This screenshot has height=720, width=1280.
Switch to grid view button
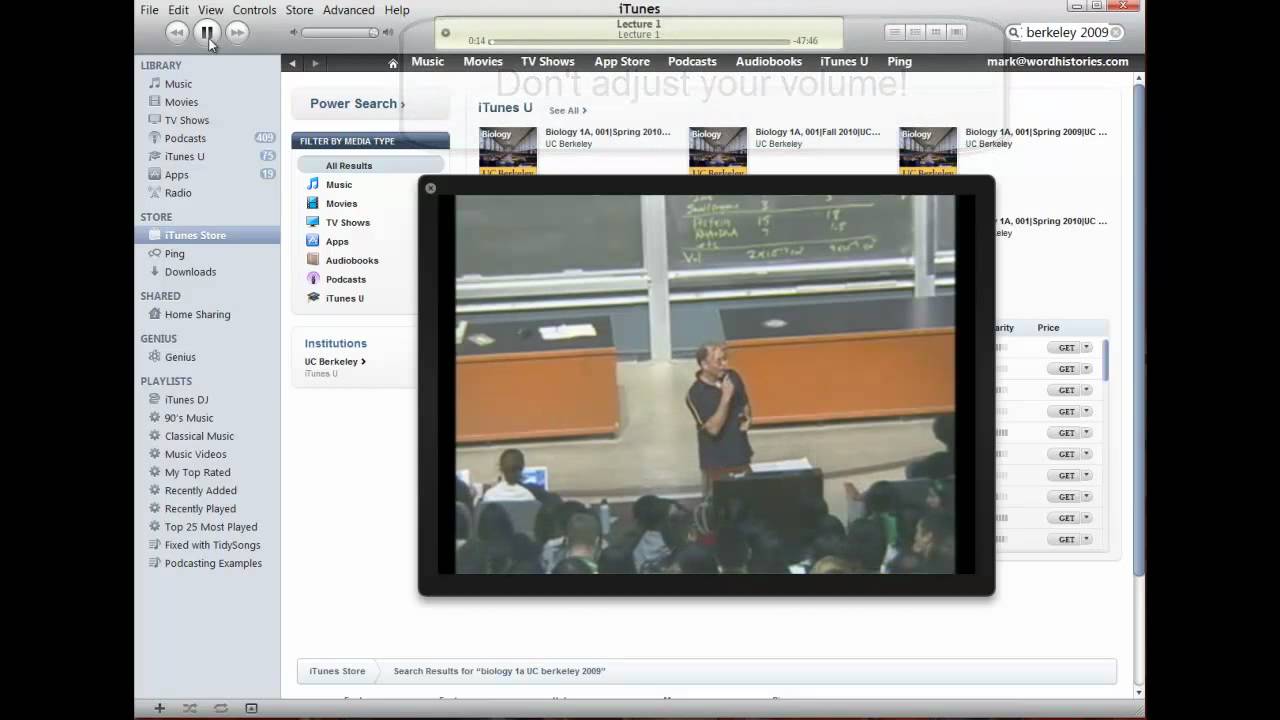936,33
